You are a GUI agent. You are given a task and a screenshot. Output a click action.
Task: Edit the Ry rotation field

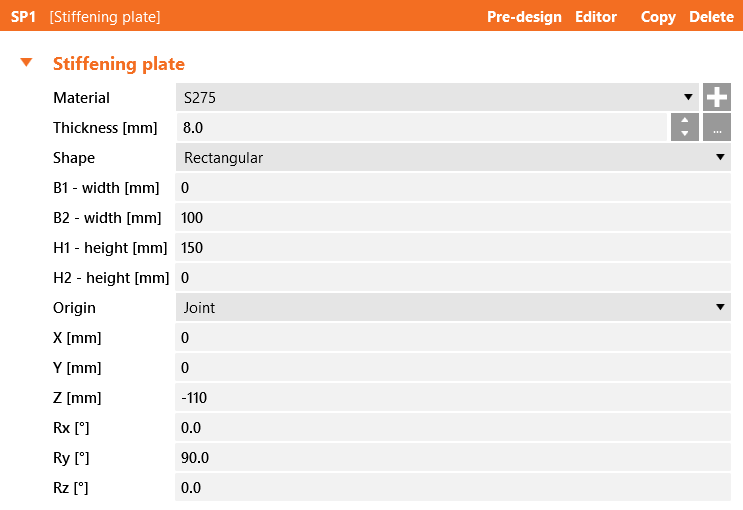pyautogui.click(x=452, y=457)
